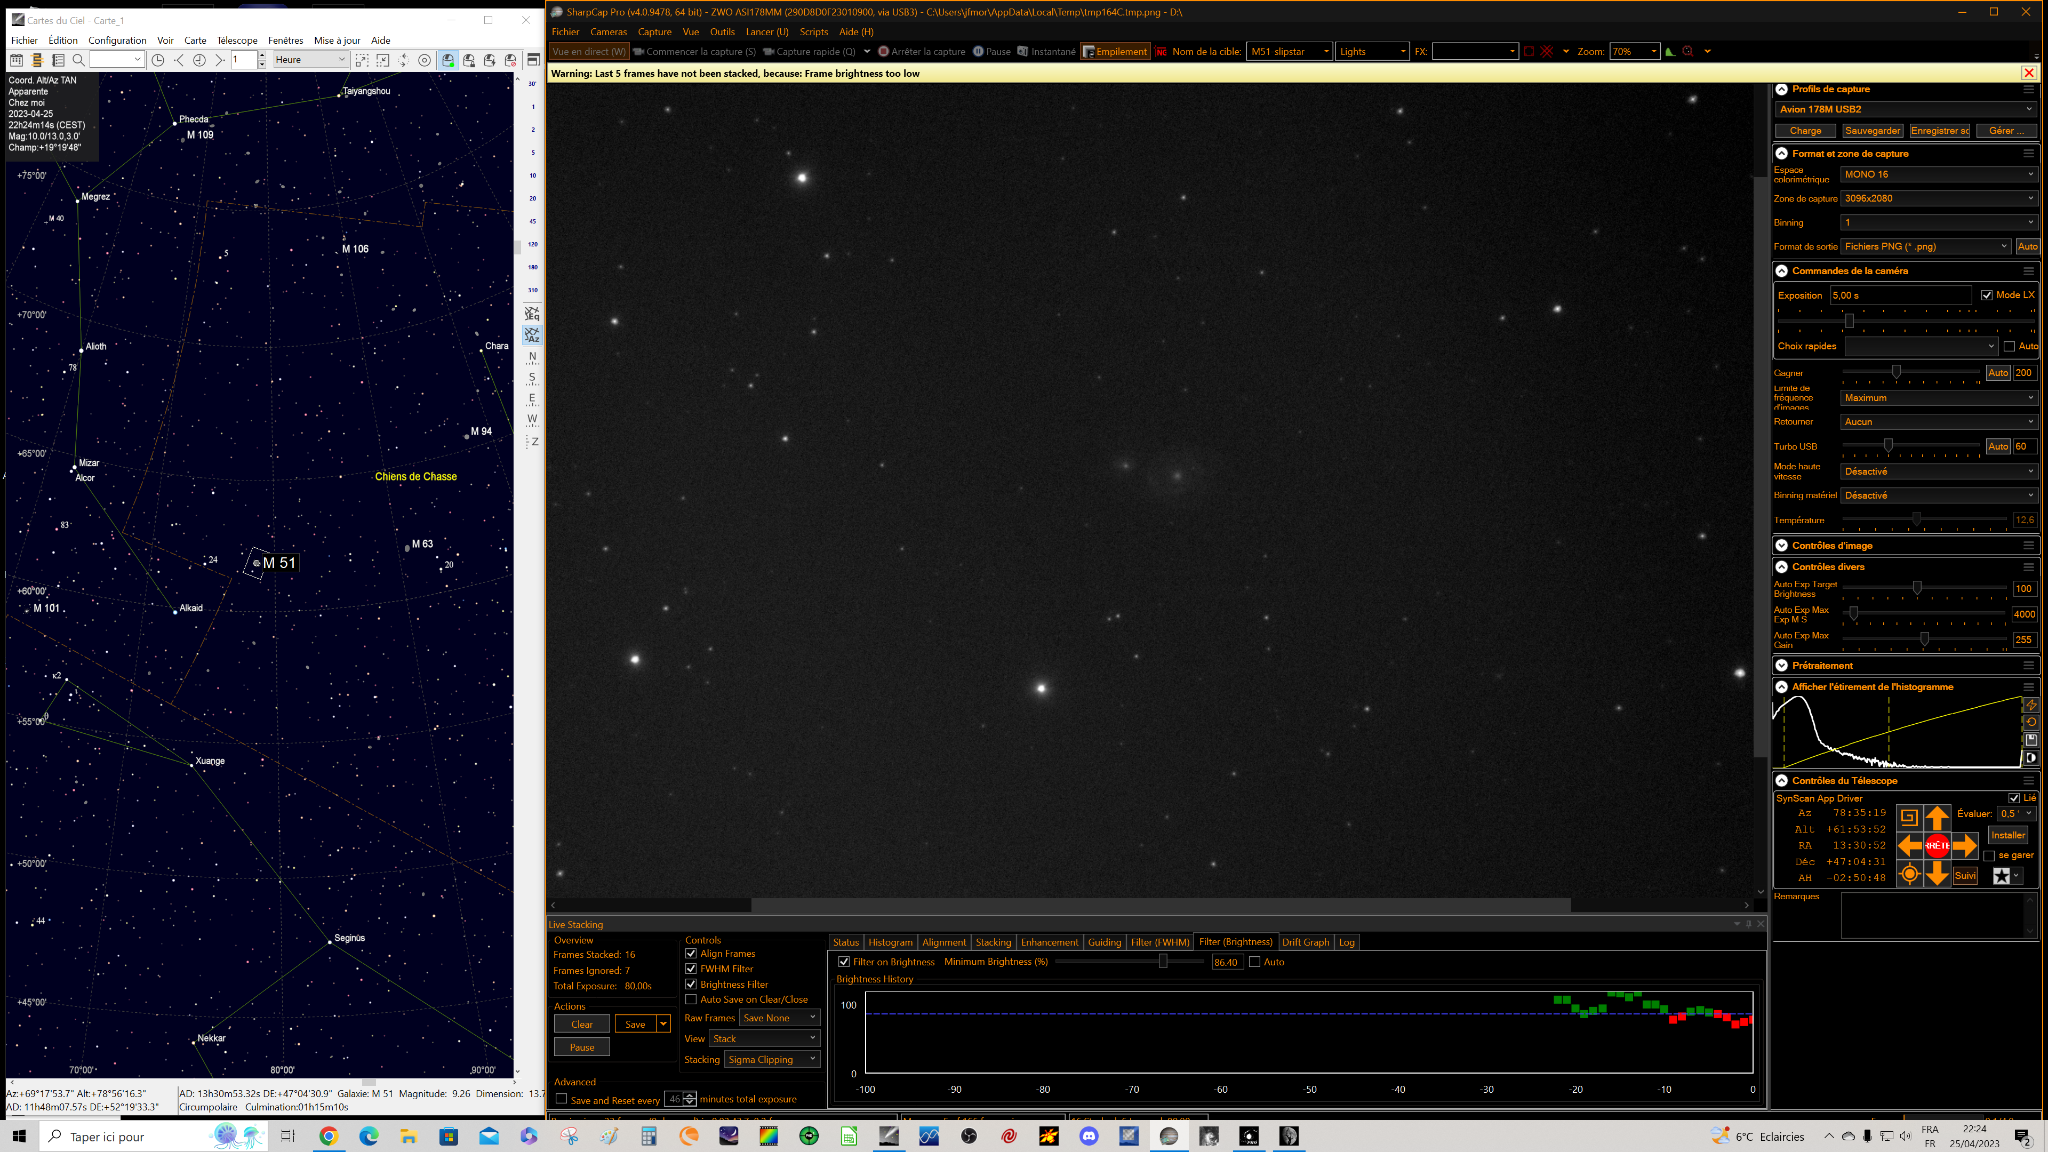Click the spiral search icon in telescope controls
The image size is (2048, 1152).
click(x=1909, y=817)
